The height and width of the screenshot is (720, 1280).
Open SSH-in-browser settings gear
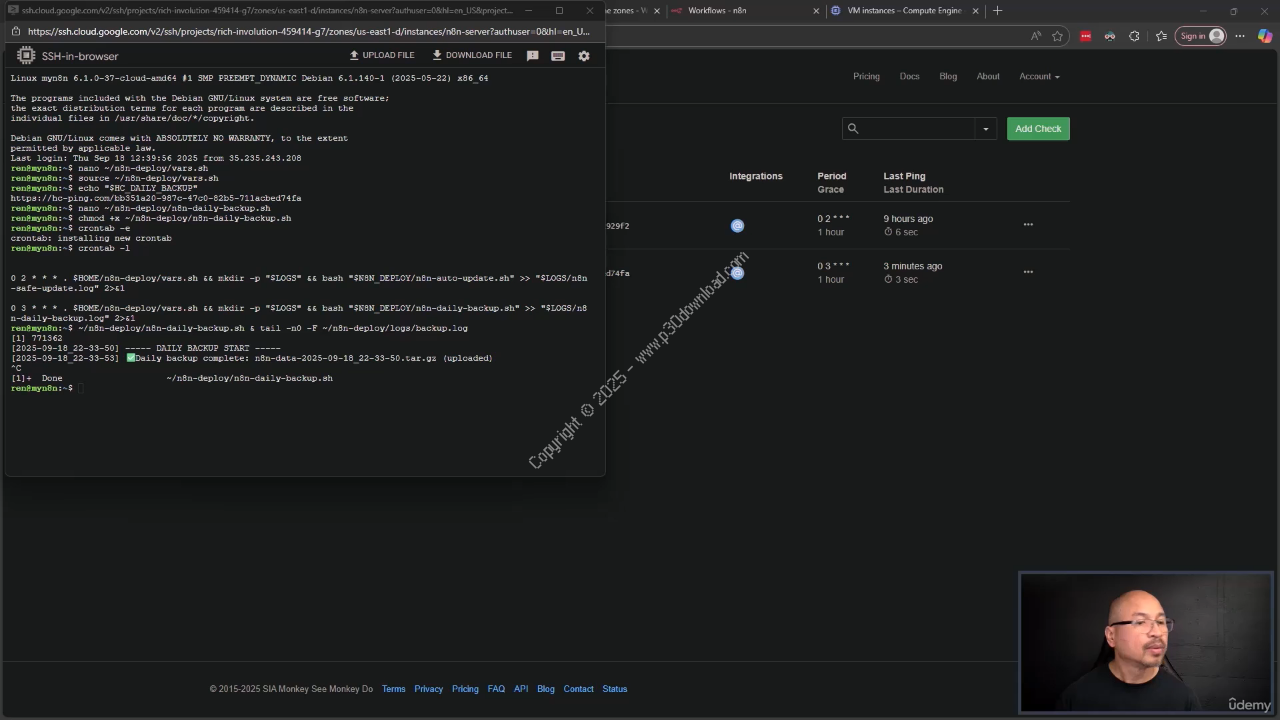click(584, 56)
